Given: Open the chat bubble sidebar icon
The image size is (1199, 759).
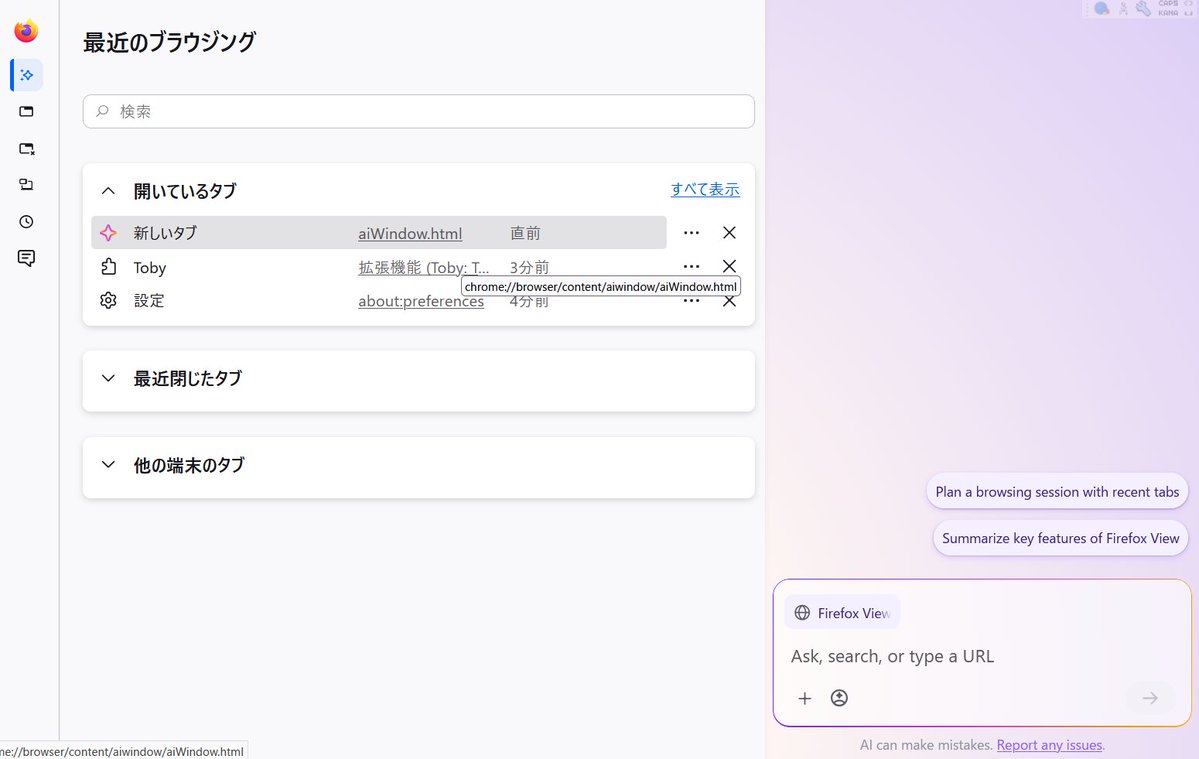Looking at the screenshot, I should (27, 258).
